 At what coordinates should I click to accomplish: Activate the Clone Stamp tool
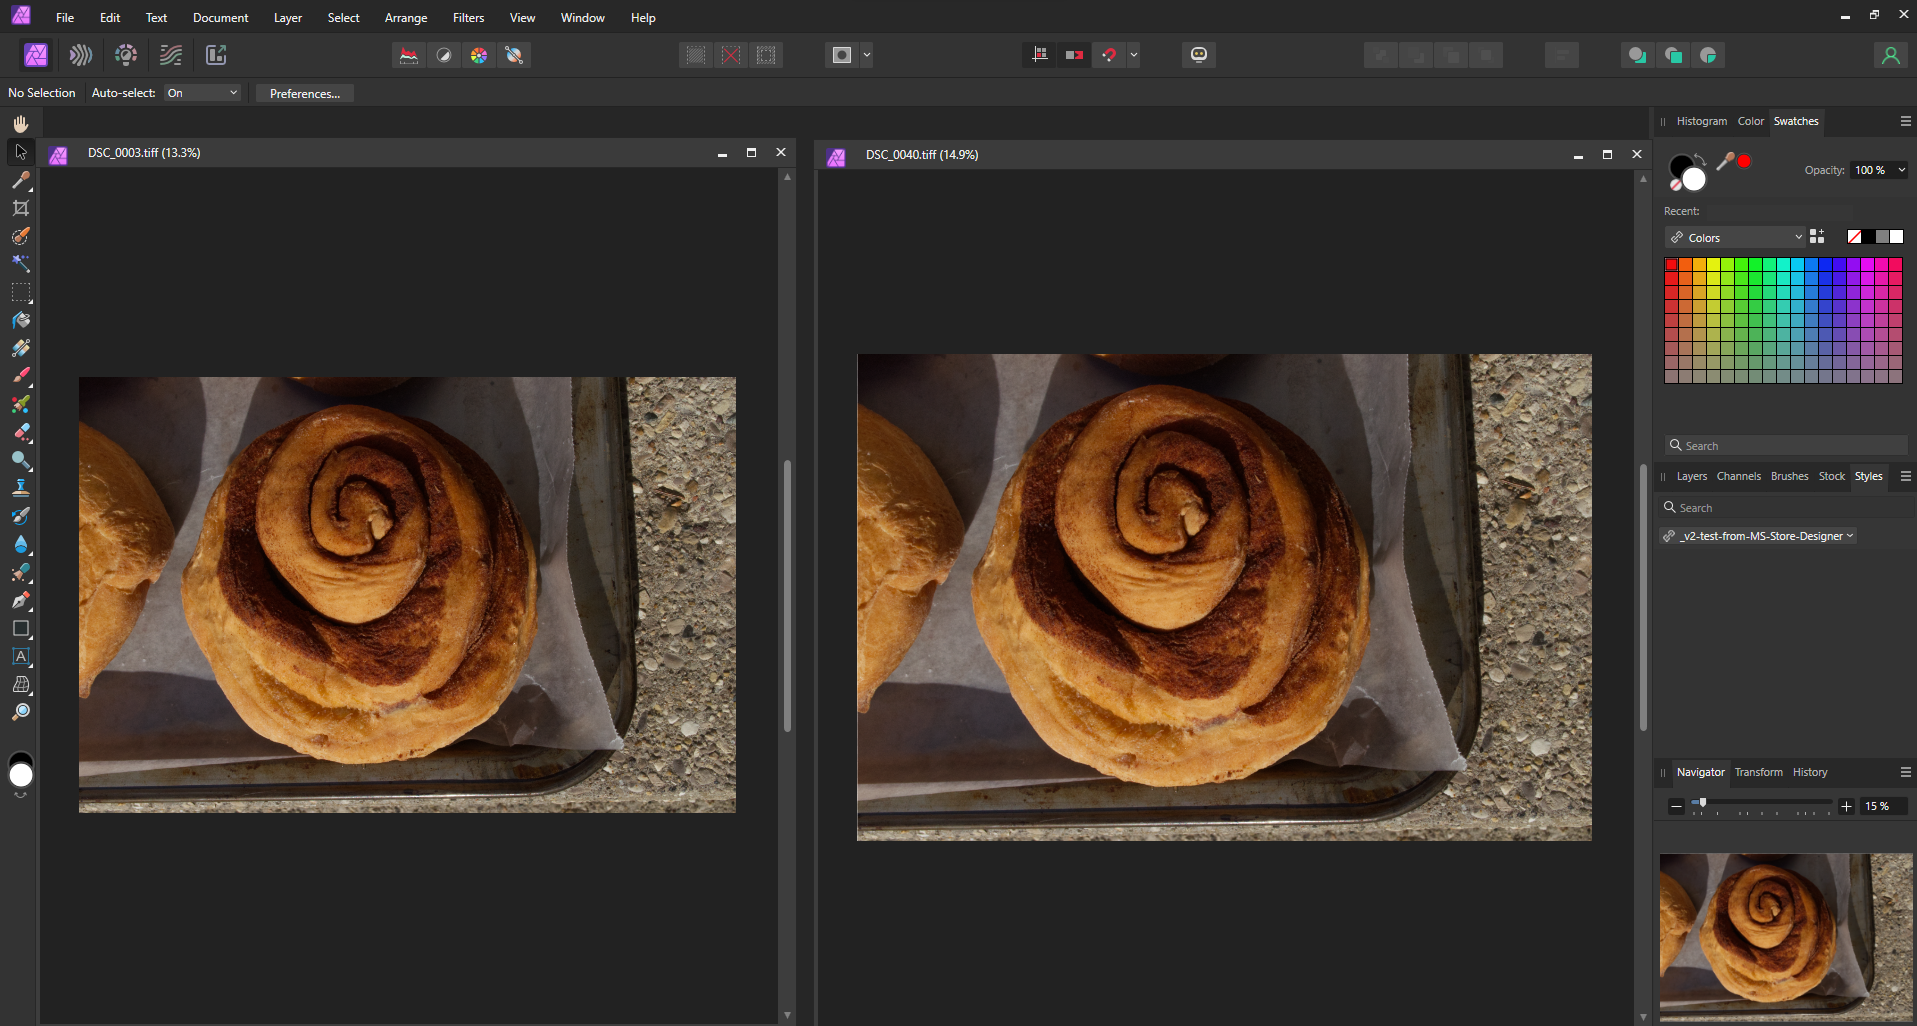click(21, 490)
